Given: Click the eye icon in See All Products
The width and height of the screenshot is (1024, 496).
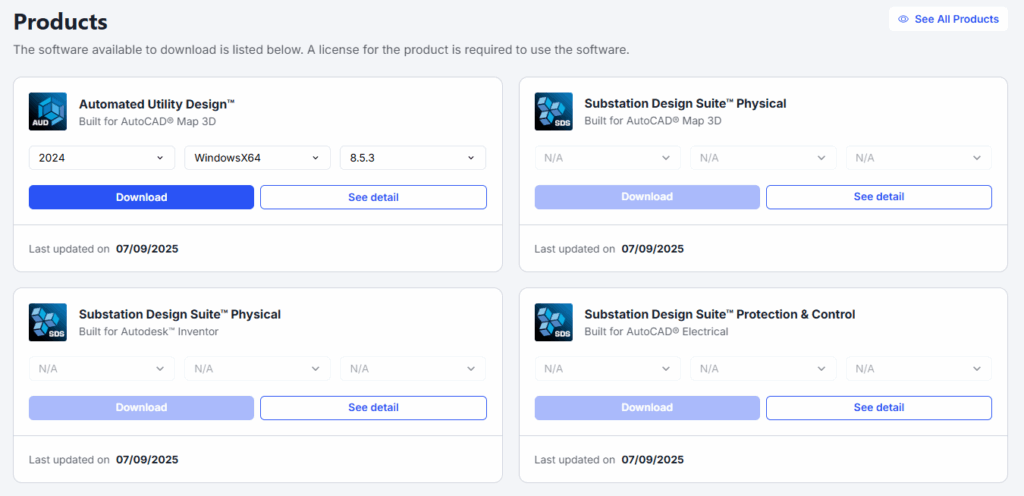Looking at the screenshot, I should (x=903, y=19).
